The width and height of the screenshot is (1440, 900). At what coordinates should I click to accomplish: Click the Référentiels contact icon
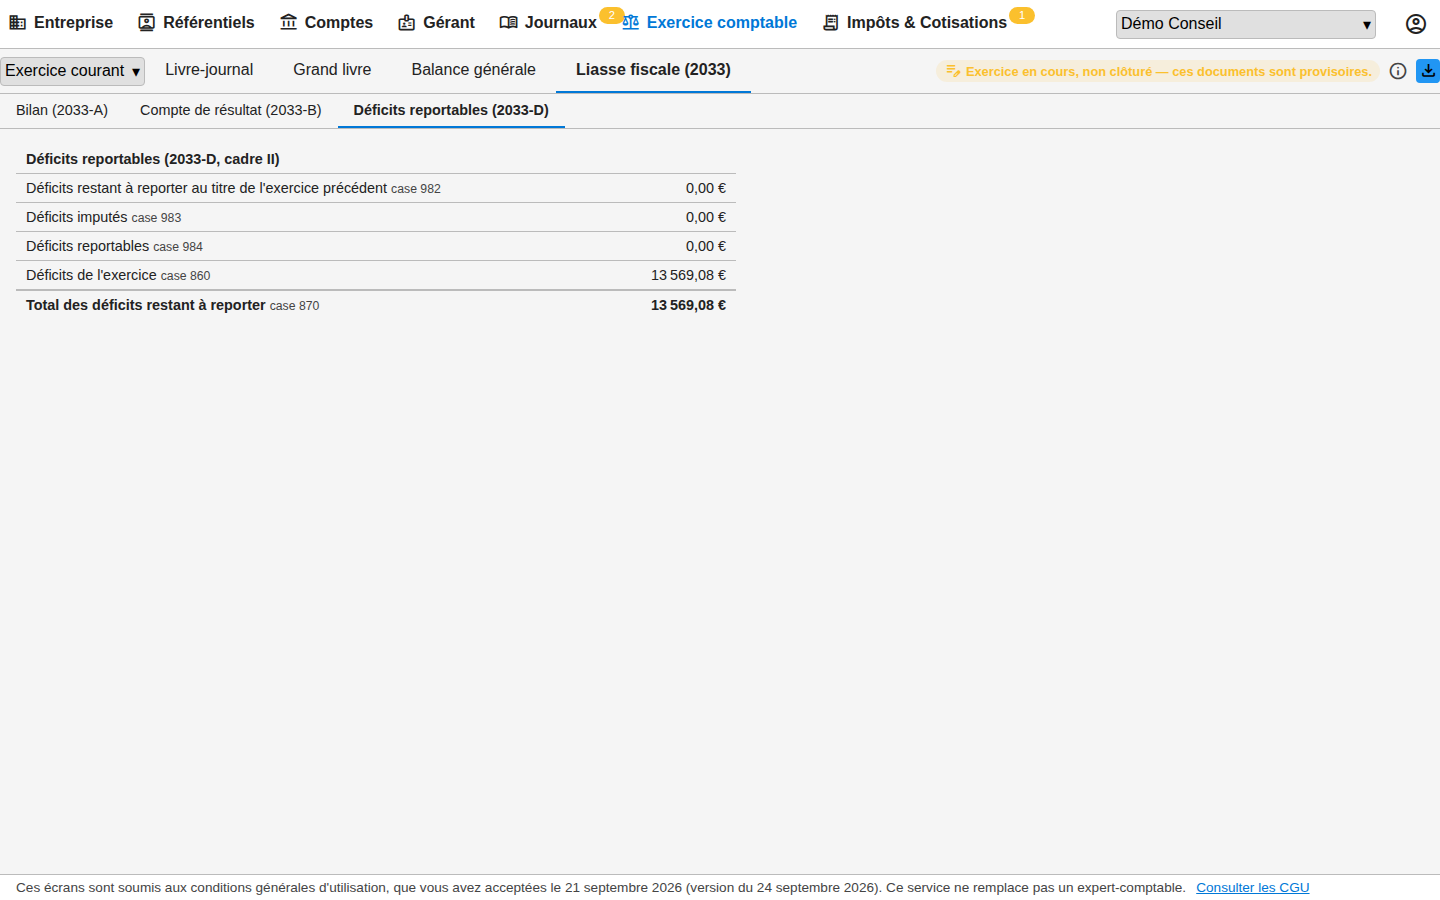click(147, 23)
